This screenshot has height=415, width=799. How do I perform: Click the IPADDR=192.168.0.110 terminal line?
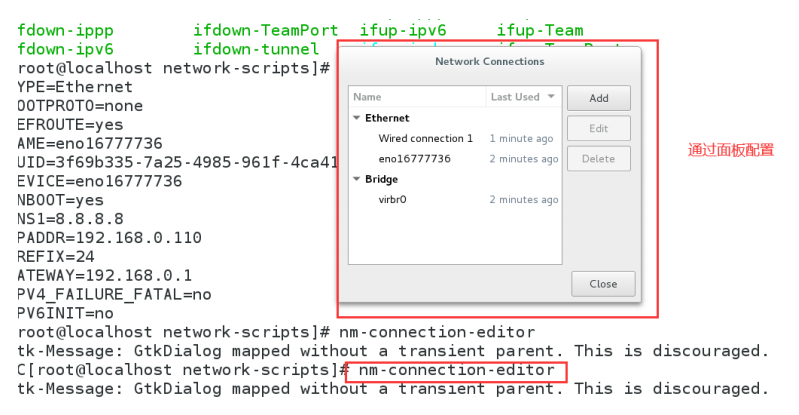pyautogui.click(x=110, y=237)
